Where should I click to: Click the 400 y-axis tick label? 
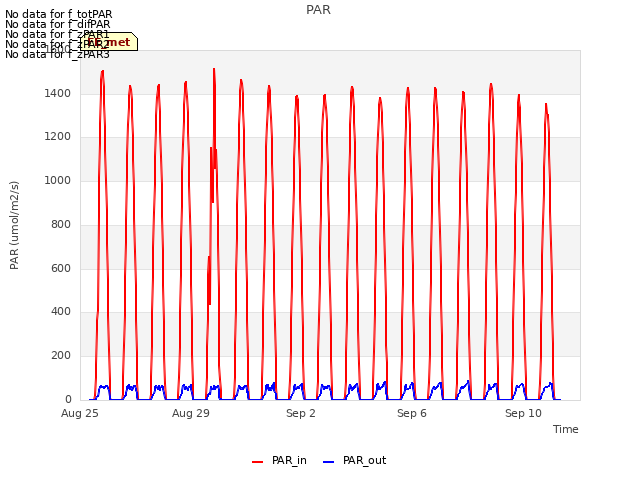click(x=61, y=311)
